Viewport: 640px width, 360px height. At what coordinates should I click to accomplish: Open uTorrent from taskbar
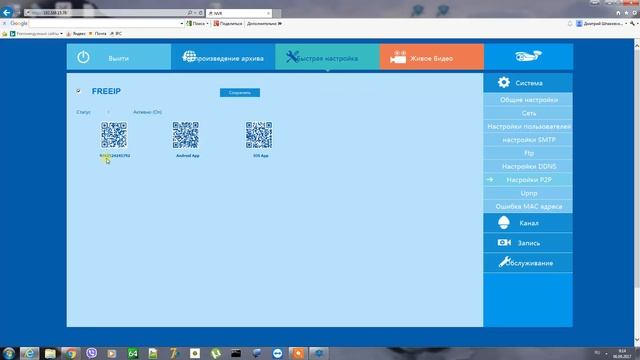[216, 353]
